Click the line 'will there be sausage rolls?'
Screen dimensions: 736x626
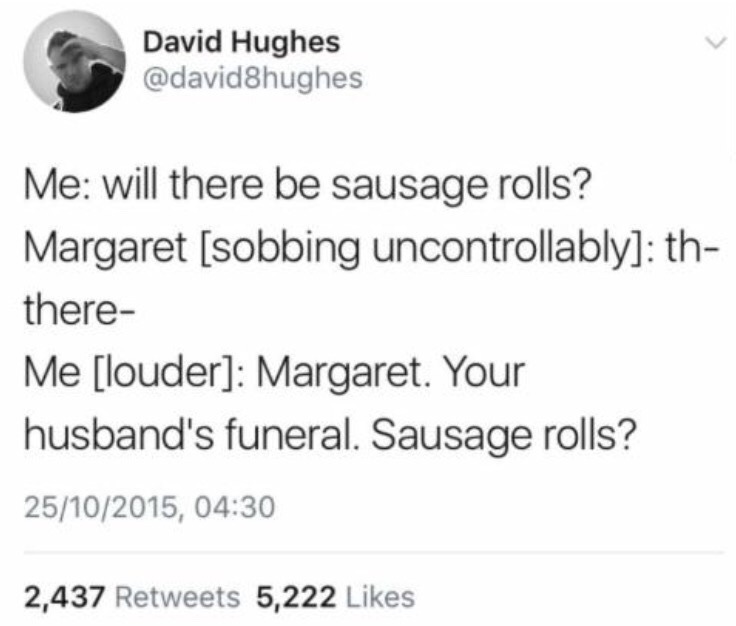(x=345, y=185)
